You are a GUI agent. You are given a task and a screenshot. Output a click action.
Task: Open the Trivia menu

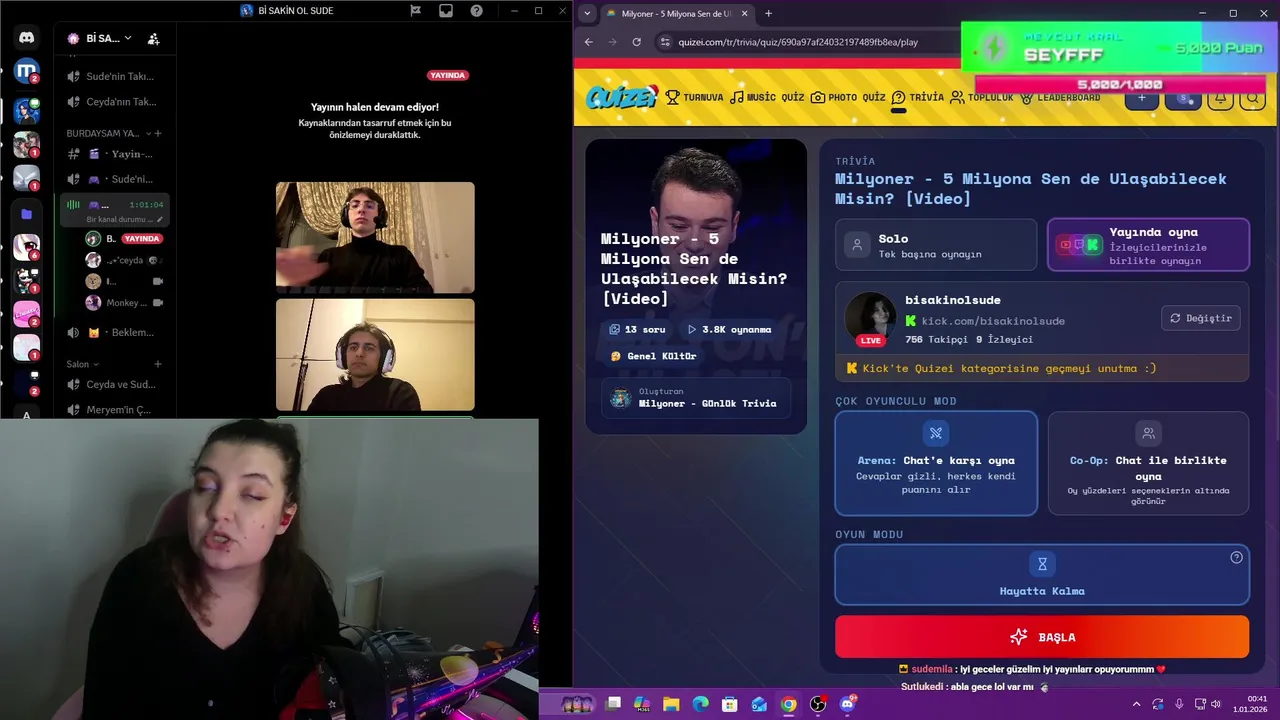[x=917, y=97]
